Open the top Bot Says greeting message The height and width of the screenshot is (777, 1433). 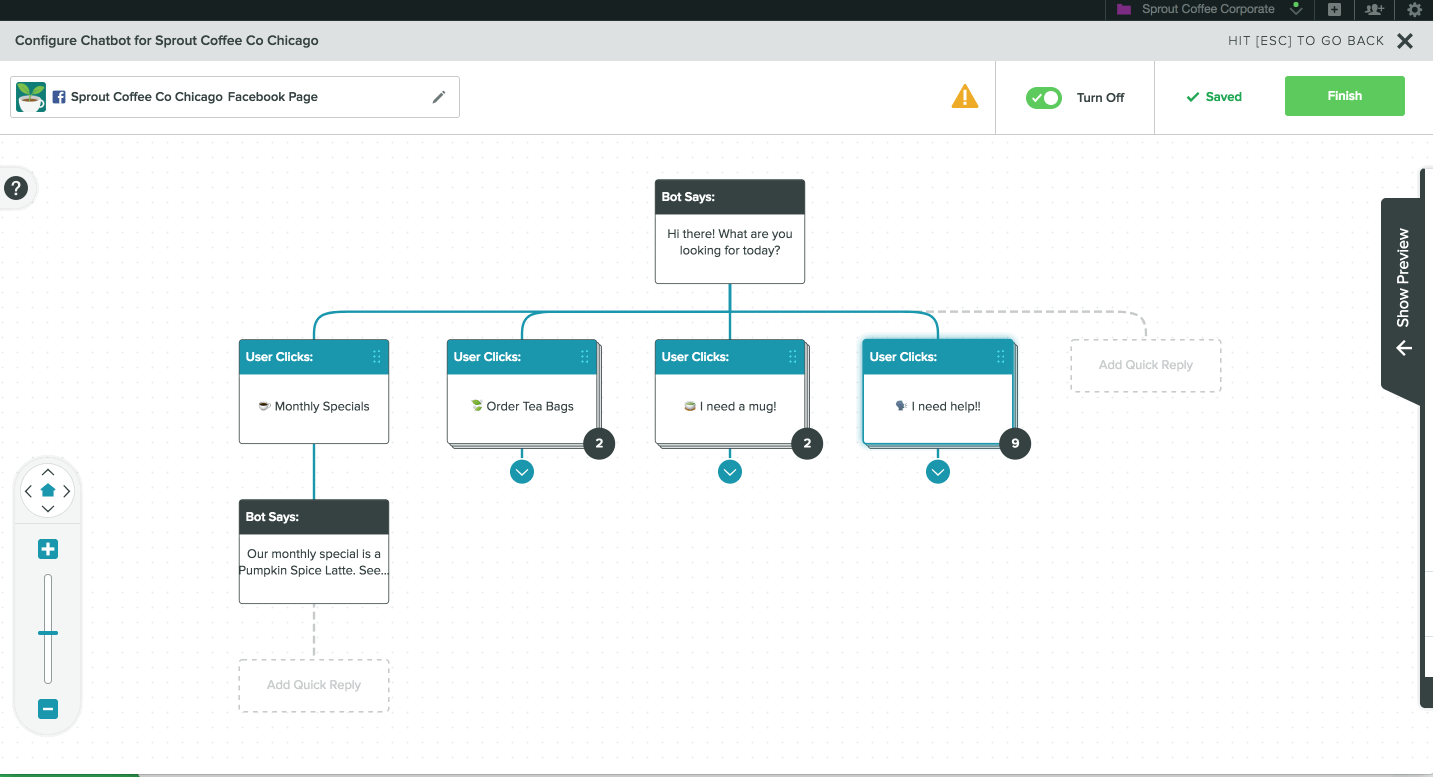tap(730, 232)
